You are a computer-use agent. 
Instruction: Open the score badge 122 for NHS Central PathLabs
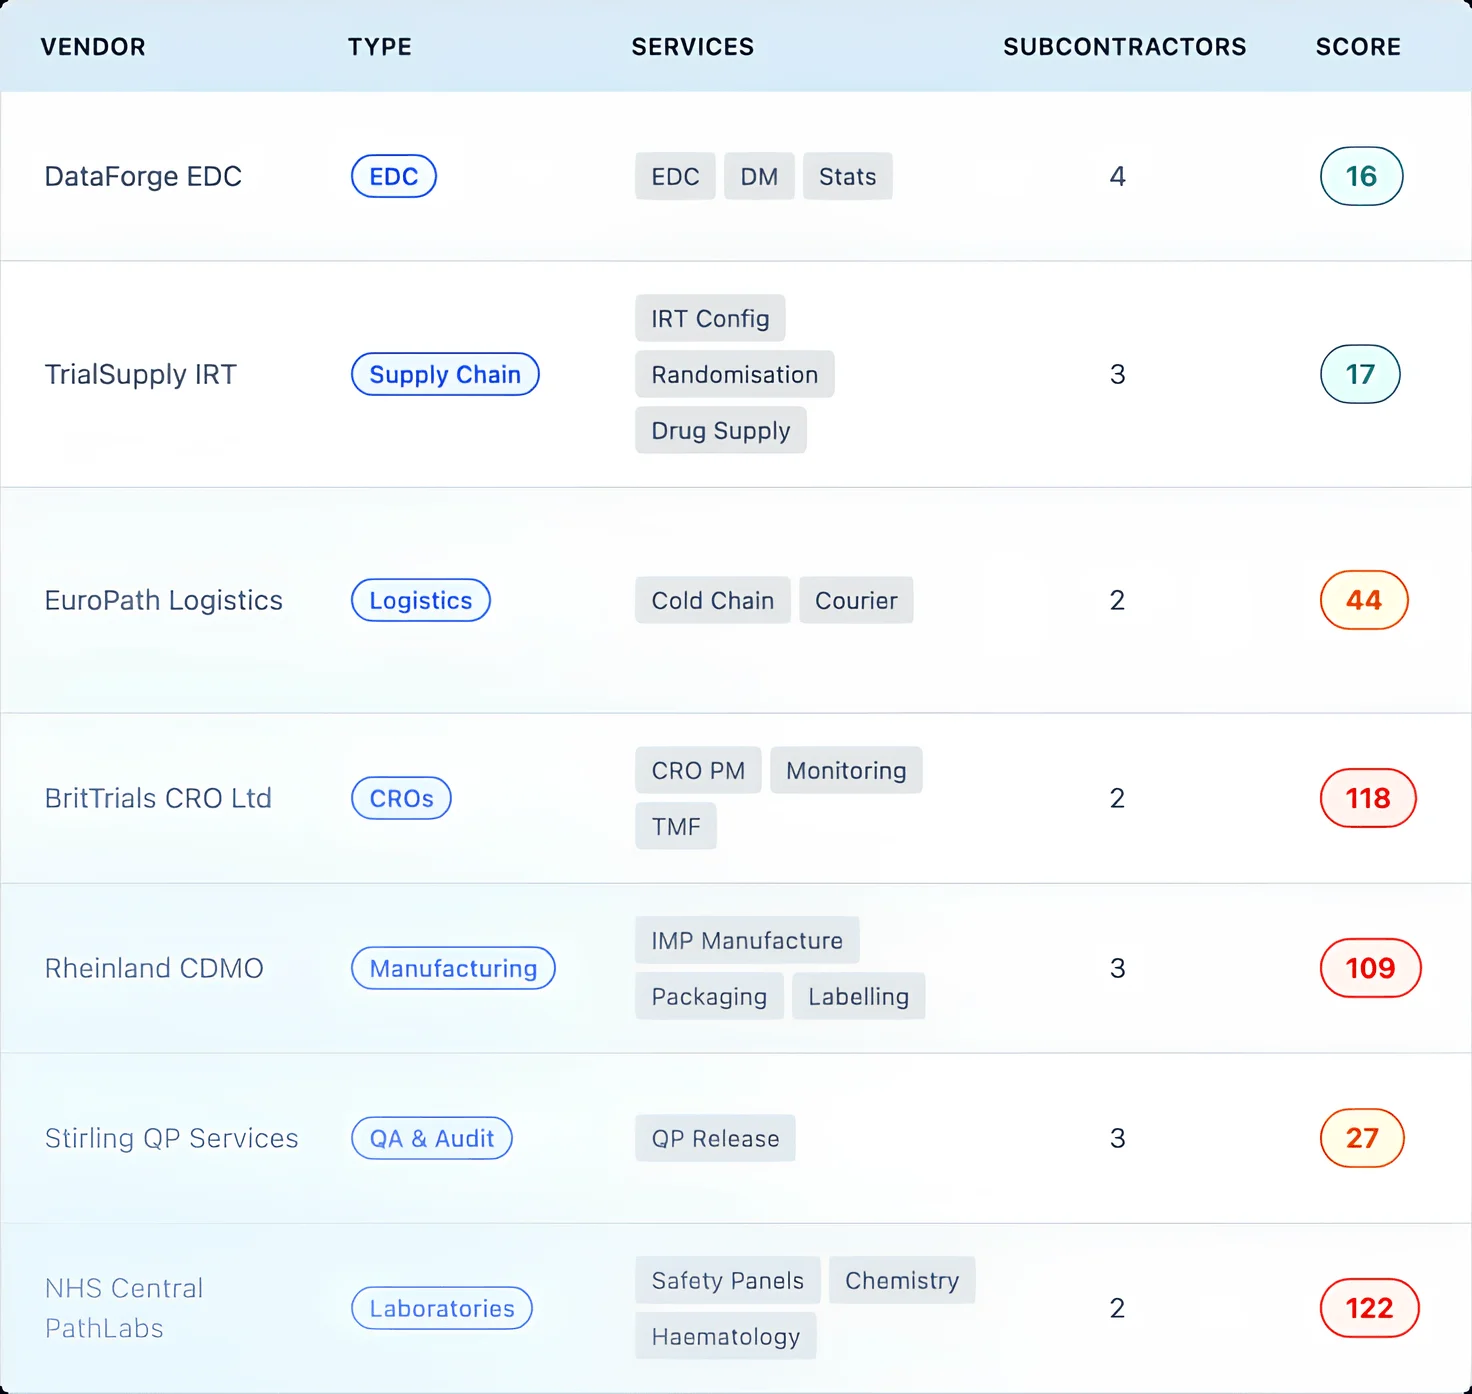pos(1369,1308)
